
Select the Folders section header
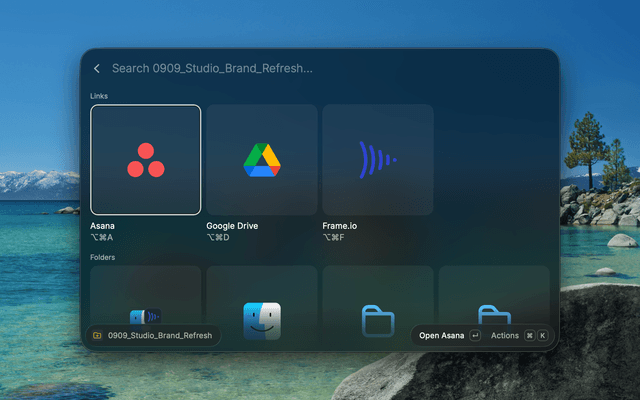[x=102, y=257]
